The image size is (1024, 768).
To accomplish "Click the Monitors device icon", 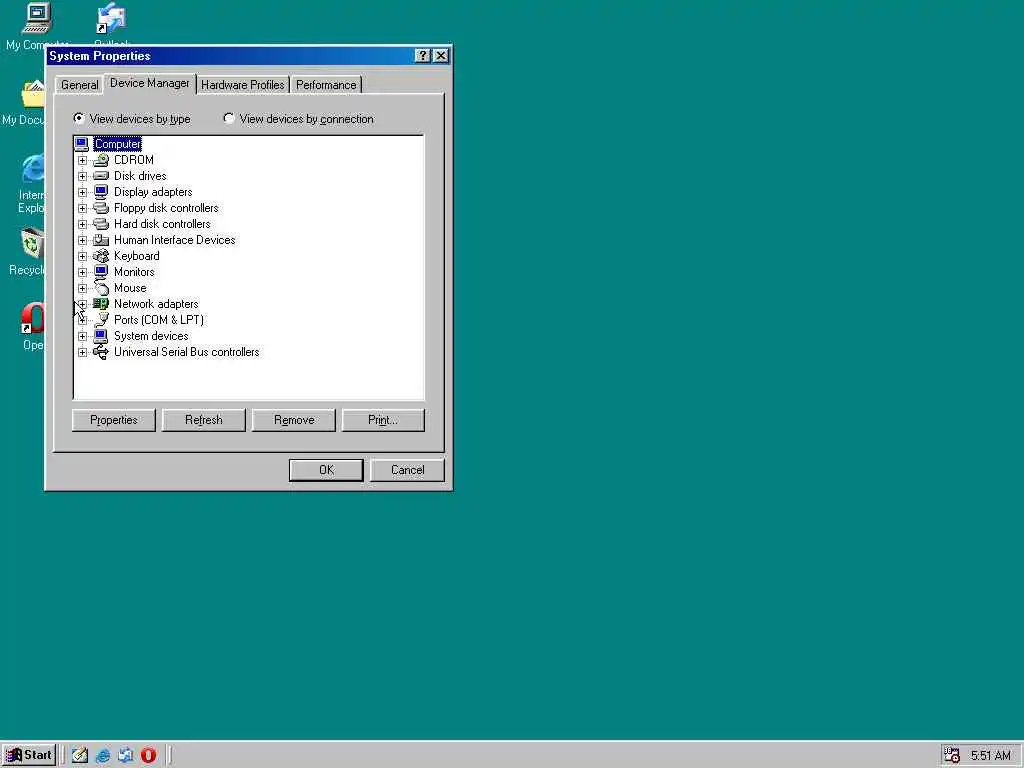I will click(x=101, y=272).
